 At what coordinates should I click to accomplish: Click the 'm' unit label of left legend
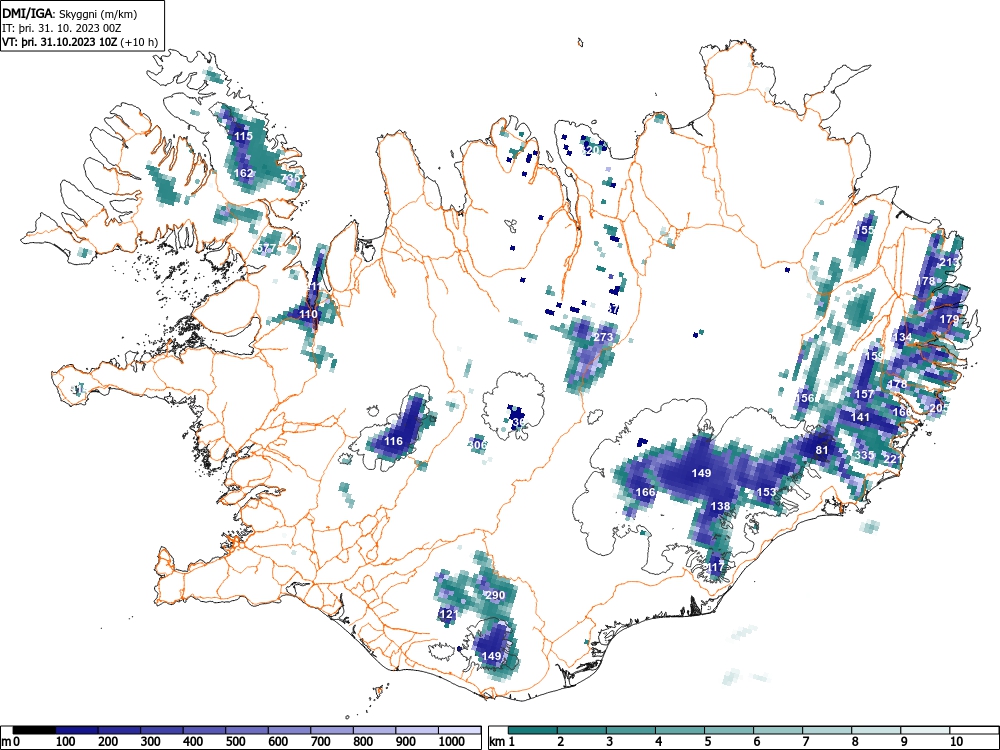click(6, 742)
